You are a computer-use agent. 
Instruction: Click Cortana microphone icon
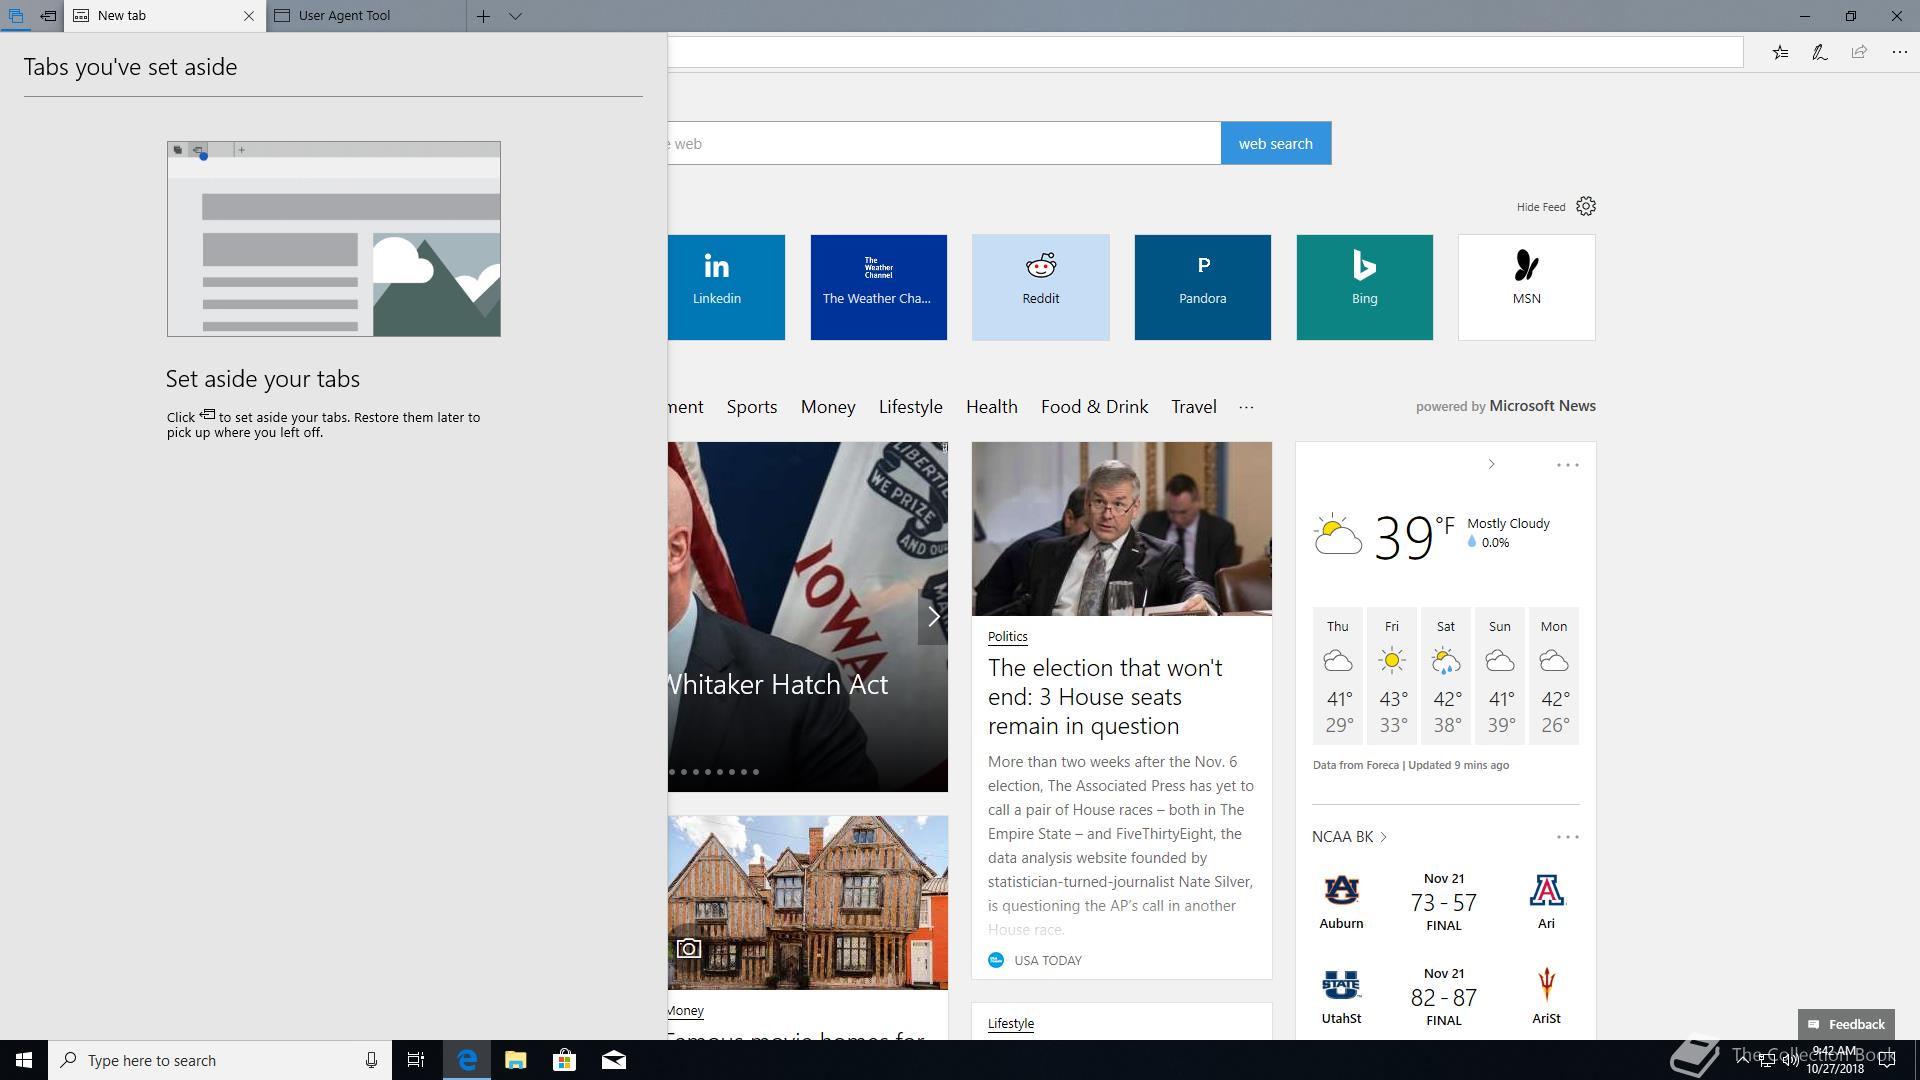click(x=371, y=1060)
